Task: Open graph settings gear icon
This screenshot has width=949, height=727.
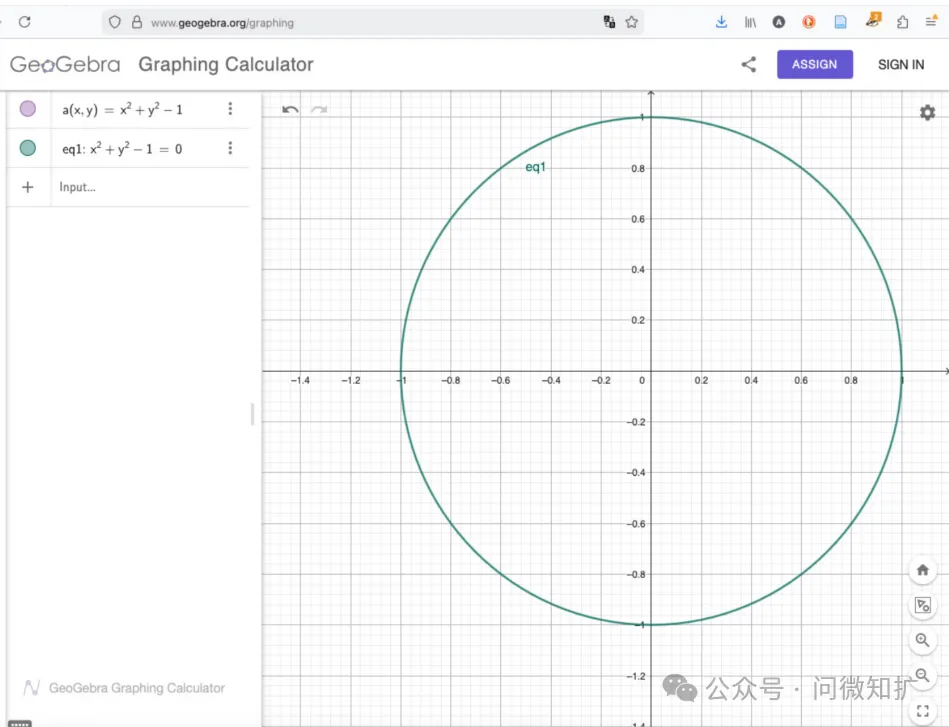Action: pos(927,113)
